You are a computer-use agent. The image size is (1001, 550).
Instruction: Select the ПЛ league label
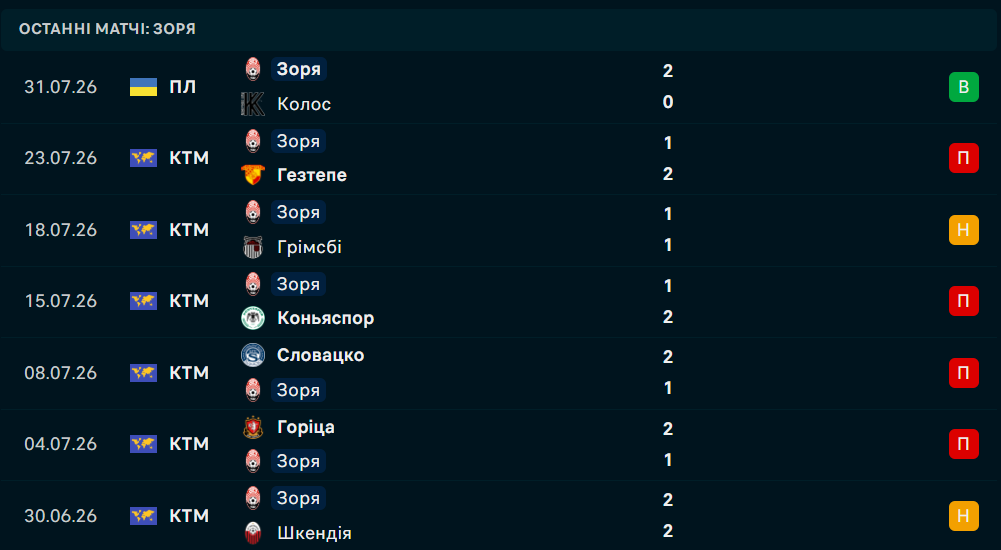[x=183, y=87]
